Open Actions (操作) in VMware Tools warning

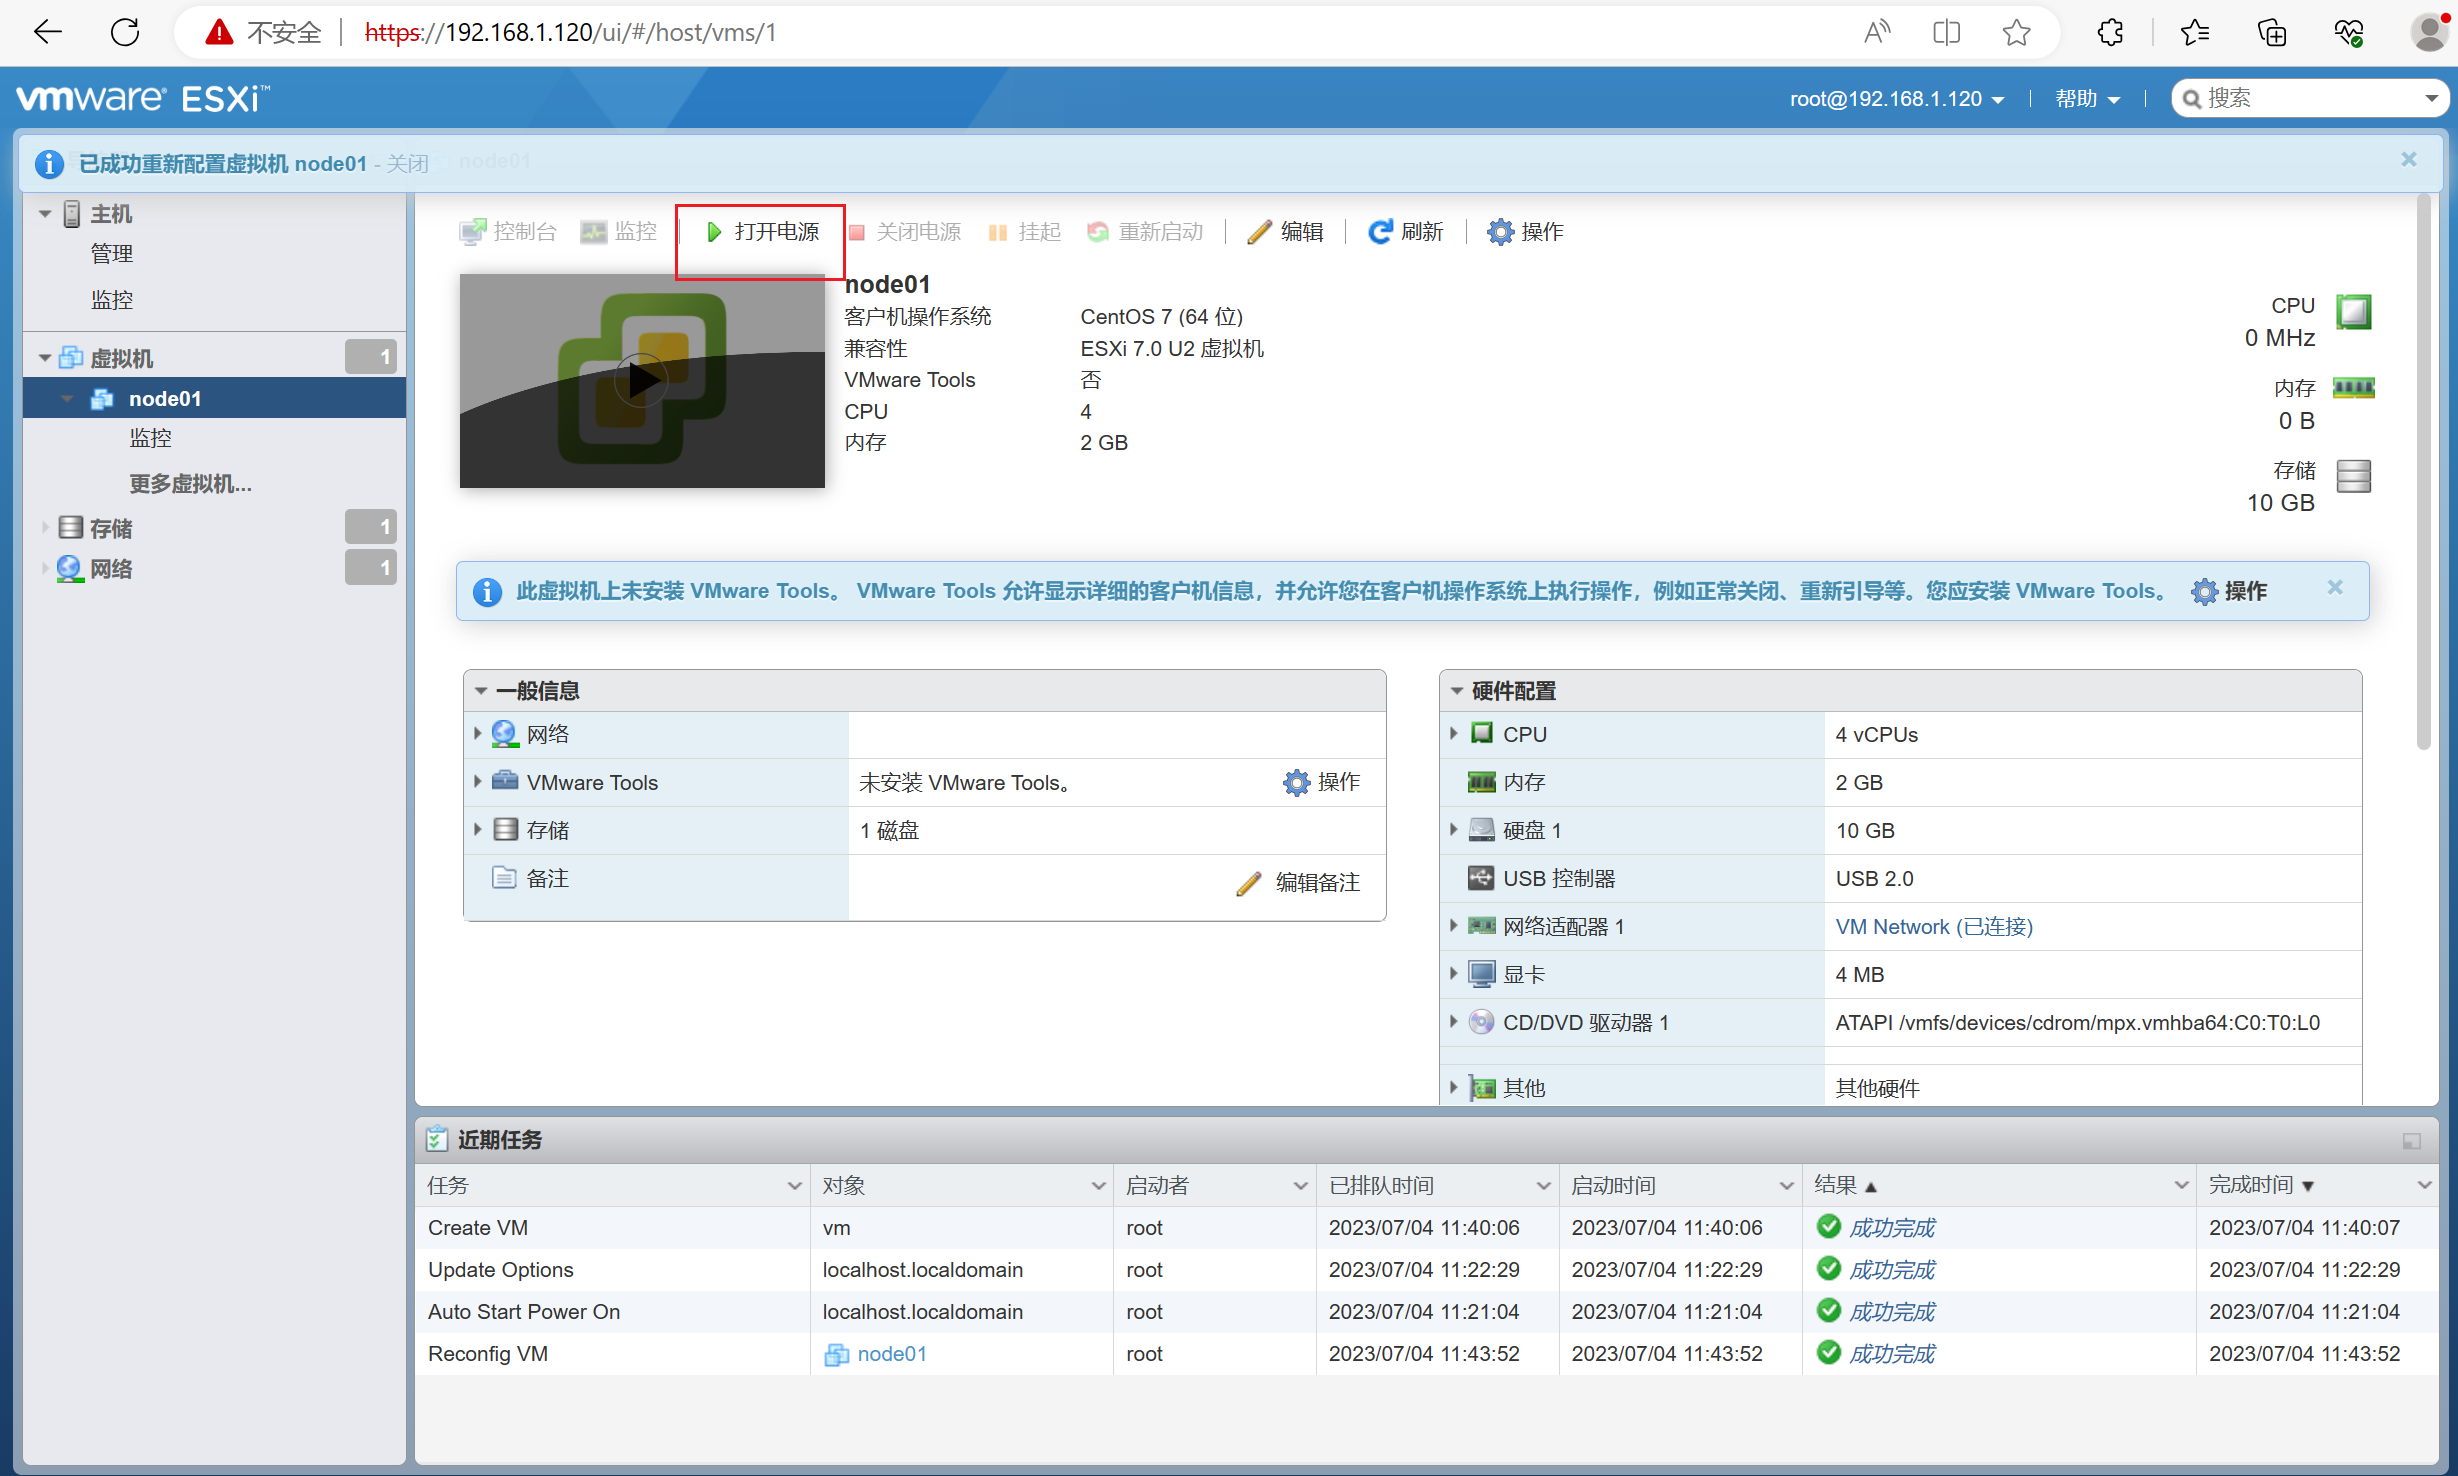pos(2229,592)
